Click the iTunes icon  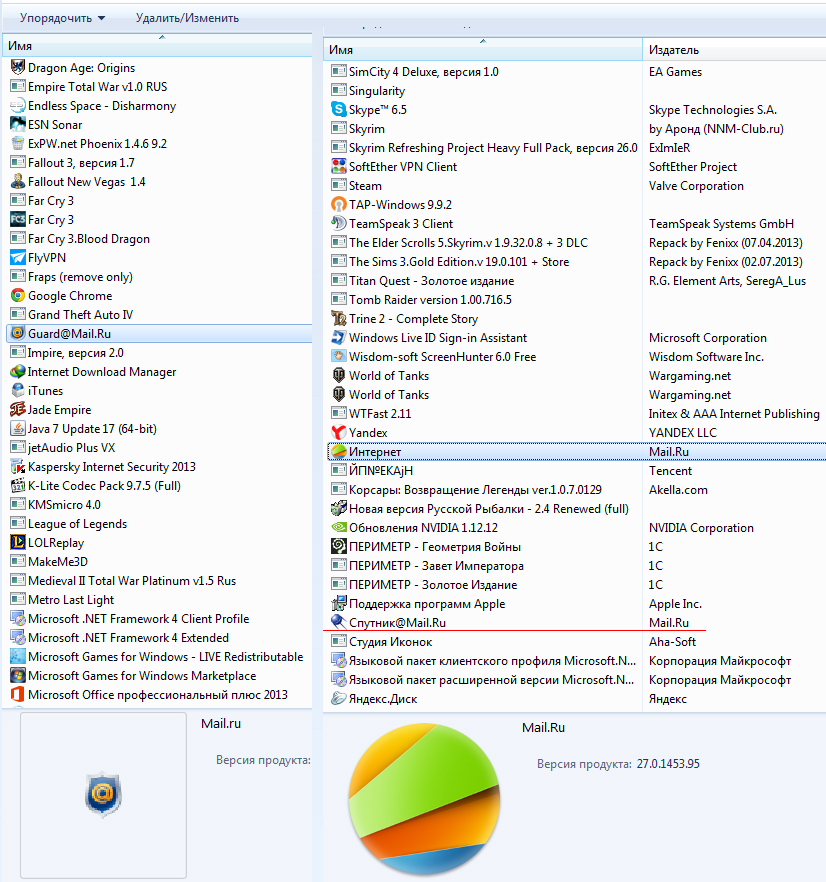click(18, 390)
